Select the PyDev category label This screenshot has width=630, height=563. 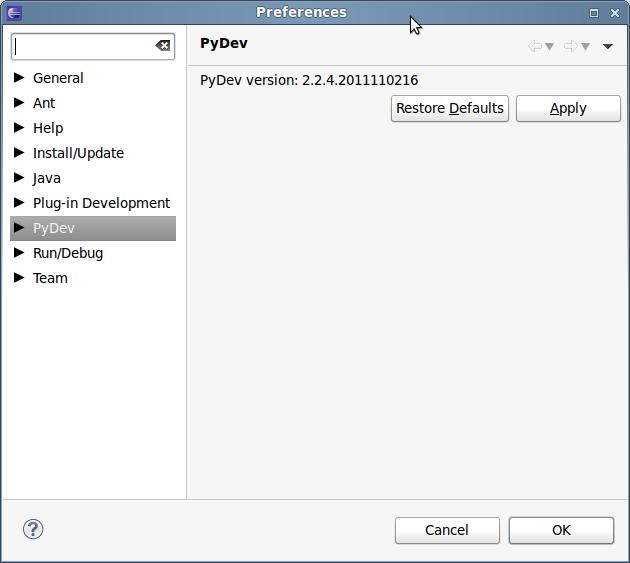[54, 228]
